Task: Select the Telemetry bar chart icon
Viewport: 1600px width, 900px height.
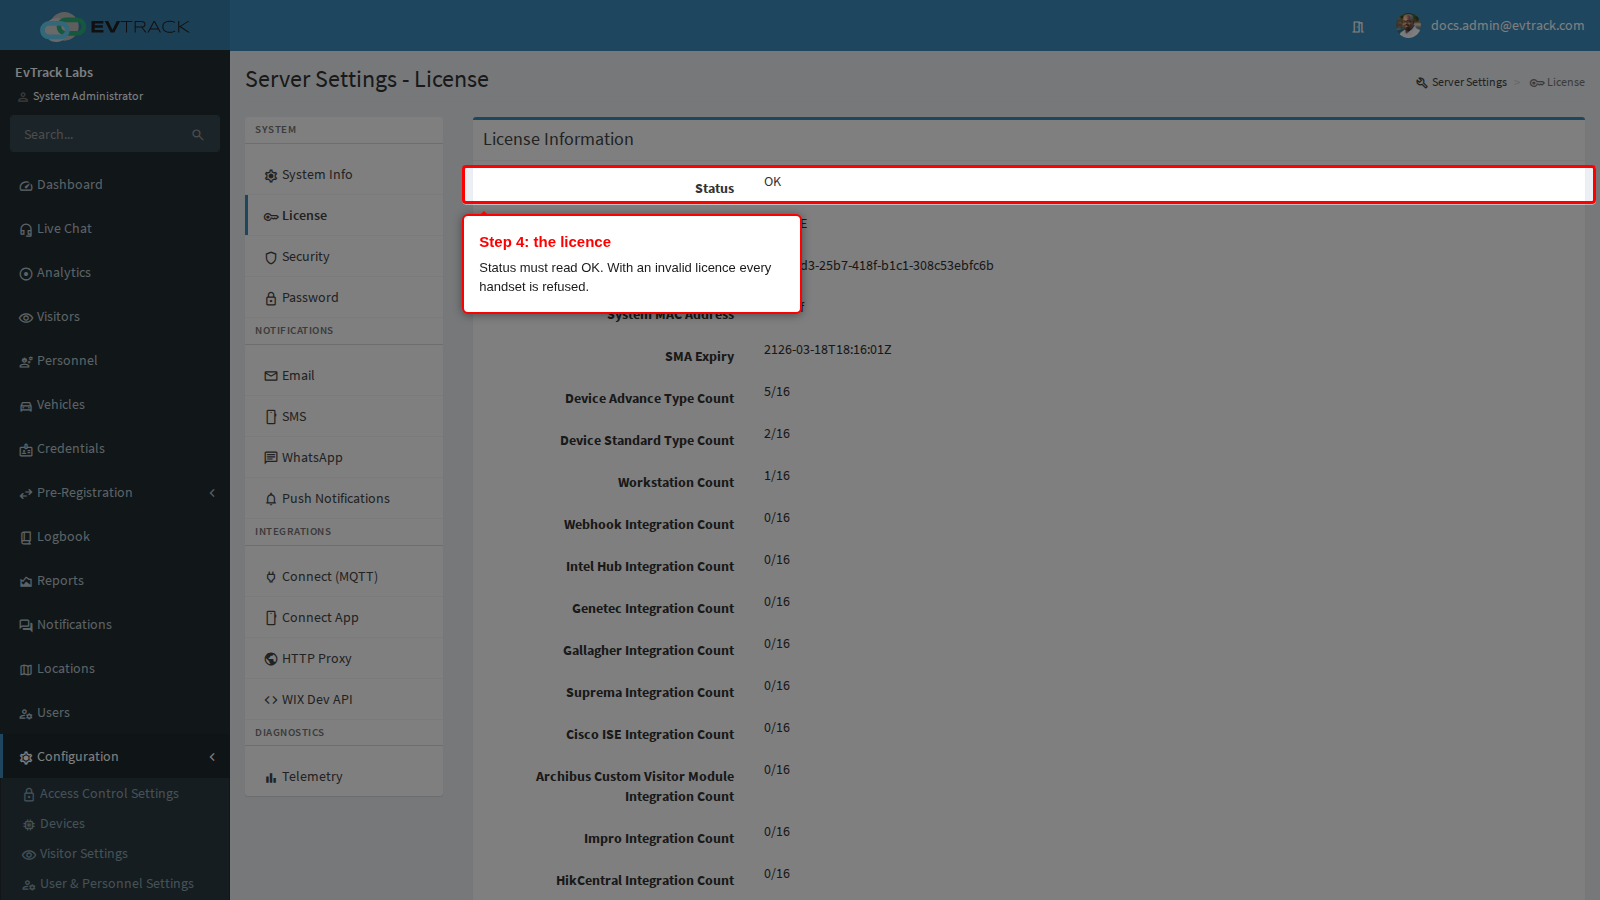Action: [271, 778]
